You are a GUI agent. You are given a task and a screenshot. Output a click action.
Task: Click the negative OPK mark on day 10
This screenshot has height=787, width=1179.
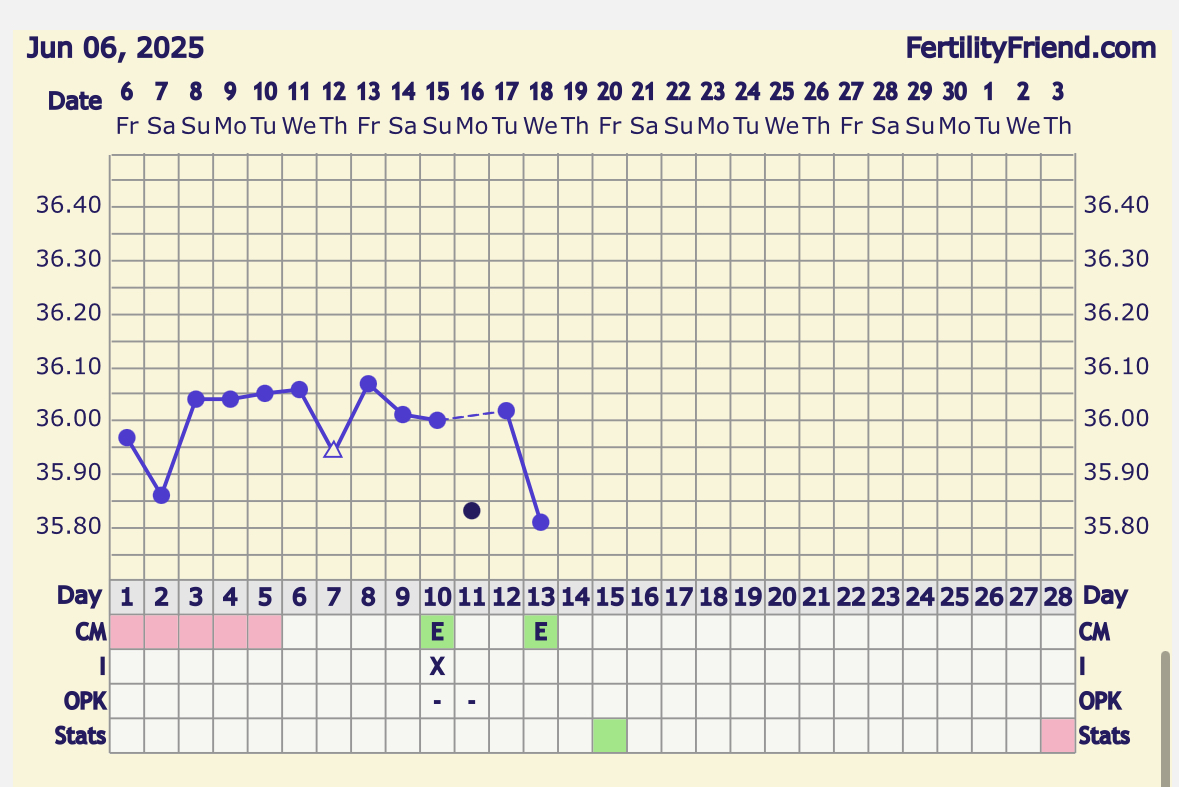click(437, 702)
